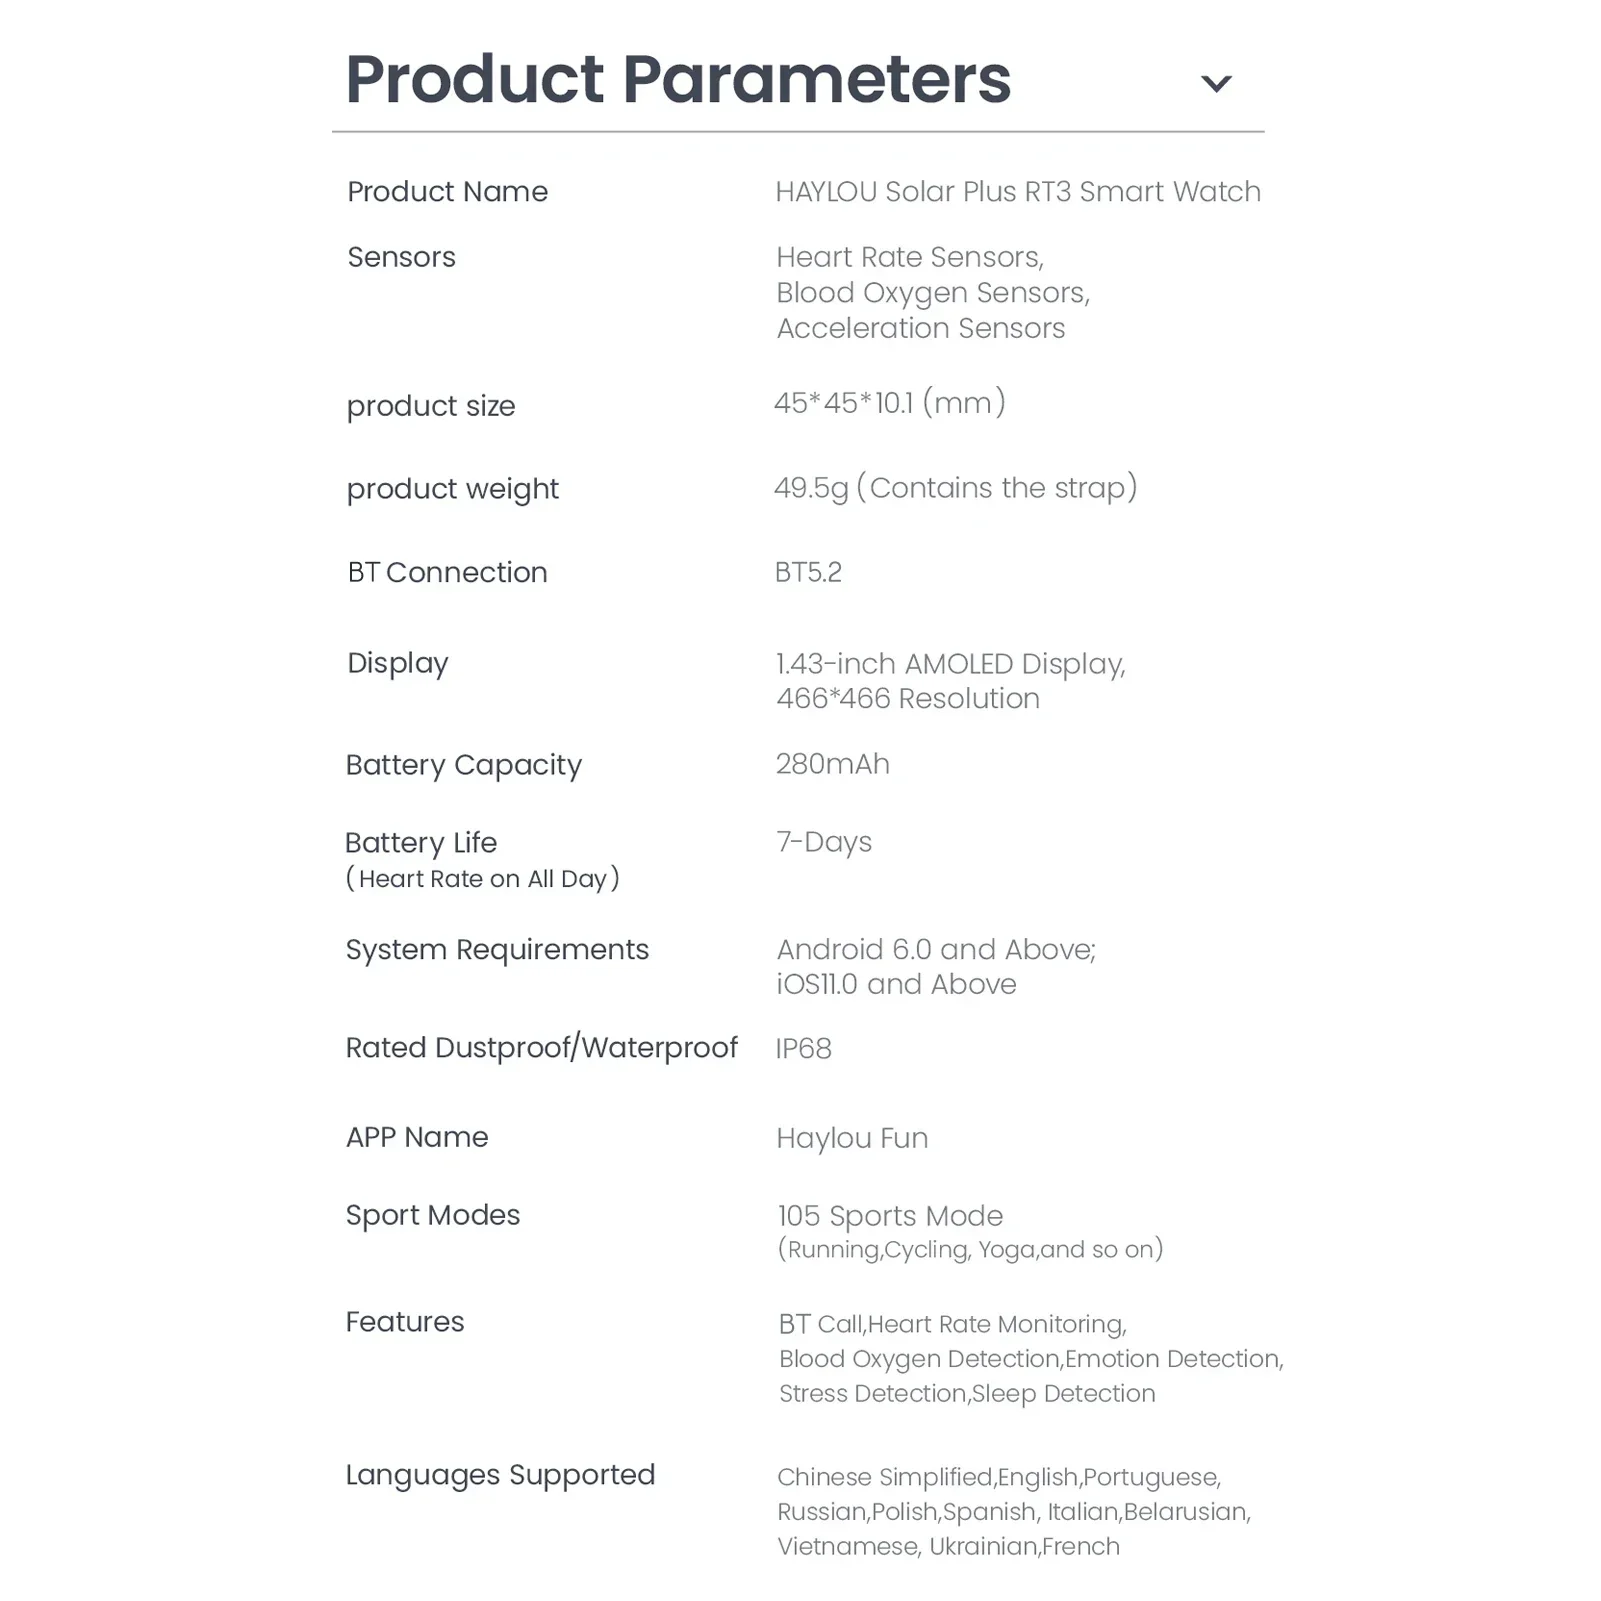Click the 280mAh battery capacity value
Screen dimensions: 1601x1601
click(x=832, y=764)
